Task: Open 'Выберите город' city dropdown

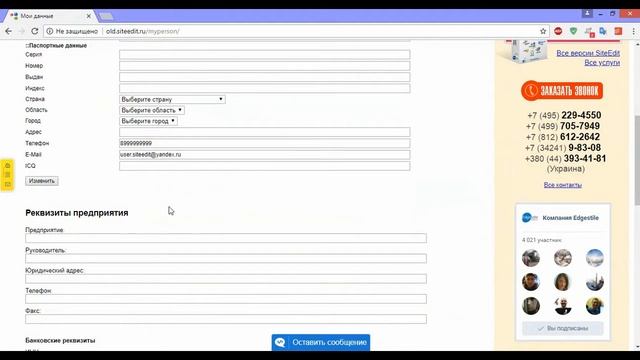Action: pyautogui.click(x=149, y=121)
